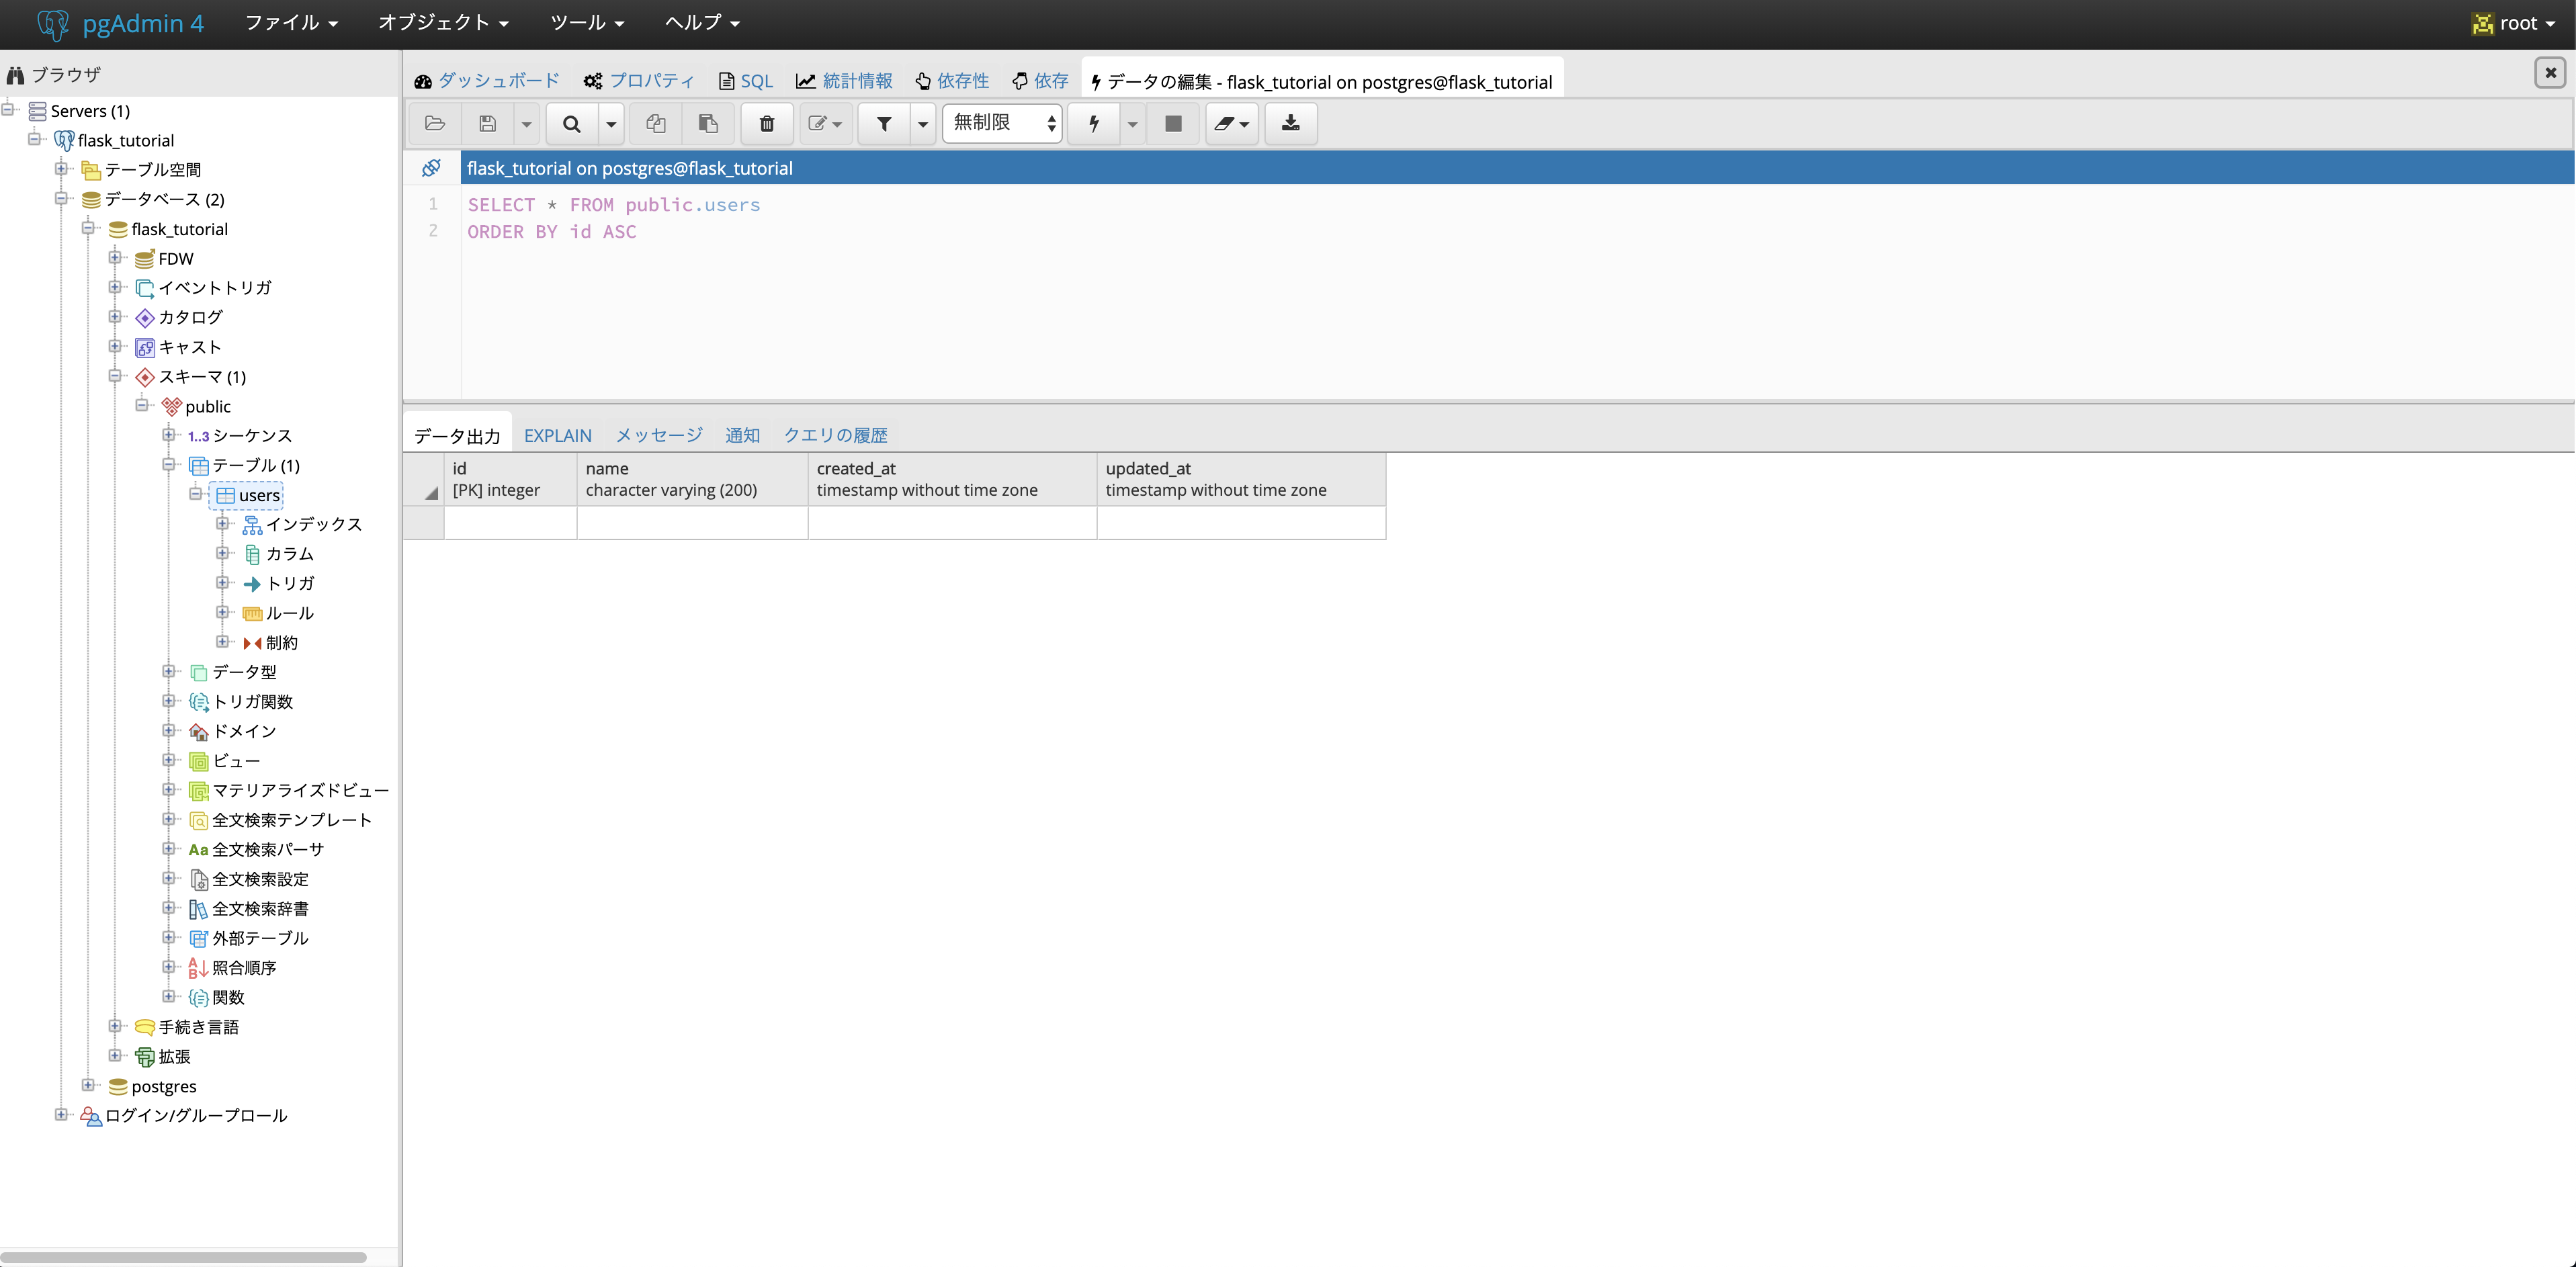Click the open file toolbar icon
Image resolution: width=2576 pixels, height=1267 pixels.
coord(435,123)
